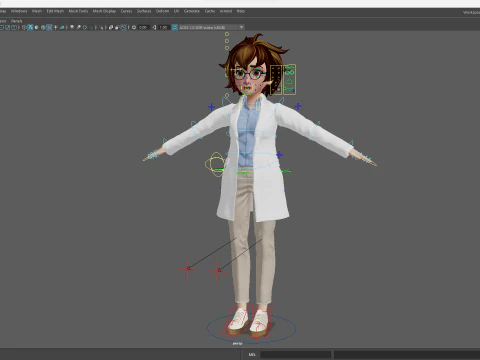Click the motion blur icon

(78, 27)
